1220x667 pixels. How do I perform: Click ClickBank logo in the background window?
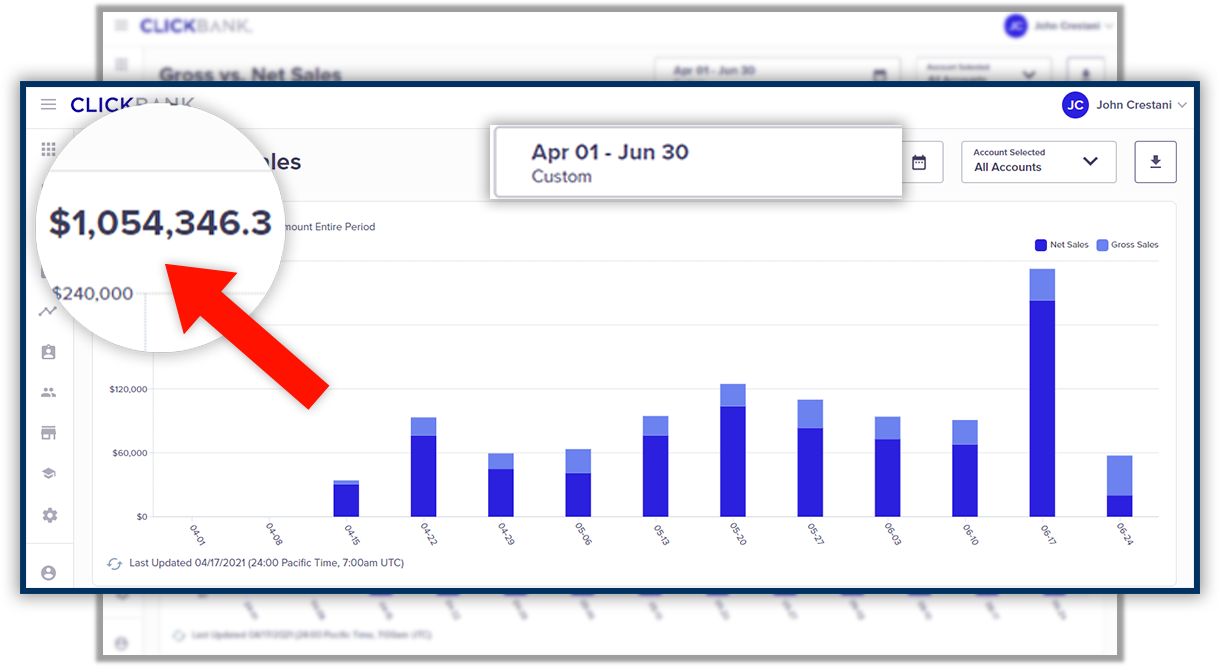[x=196, y=26]
